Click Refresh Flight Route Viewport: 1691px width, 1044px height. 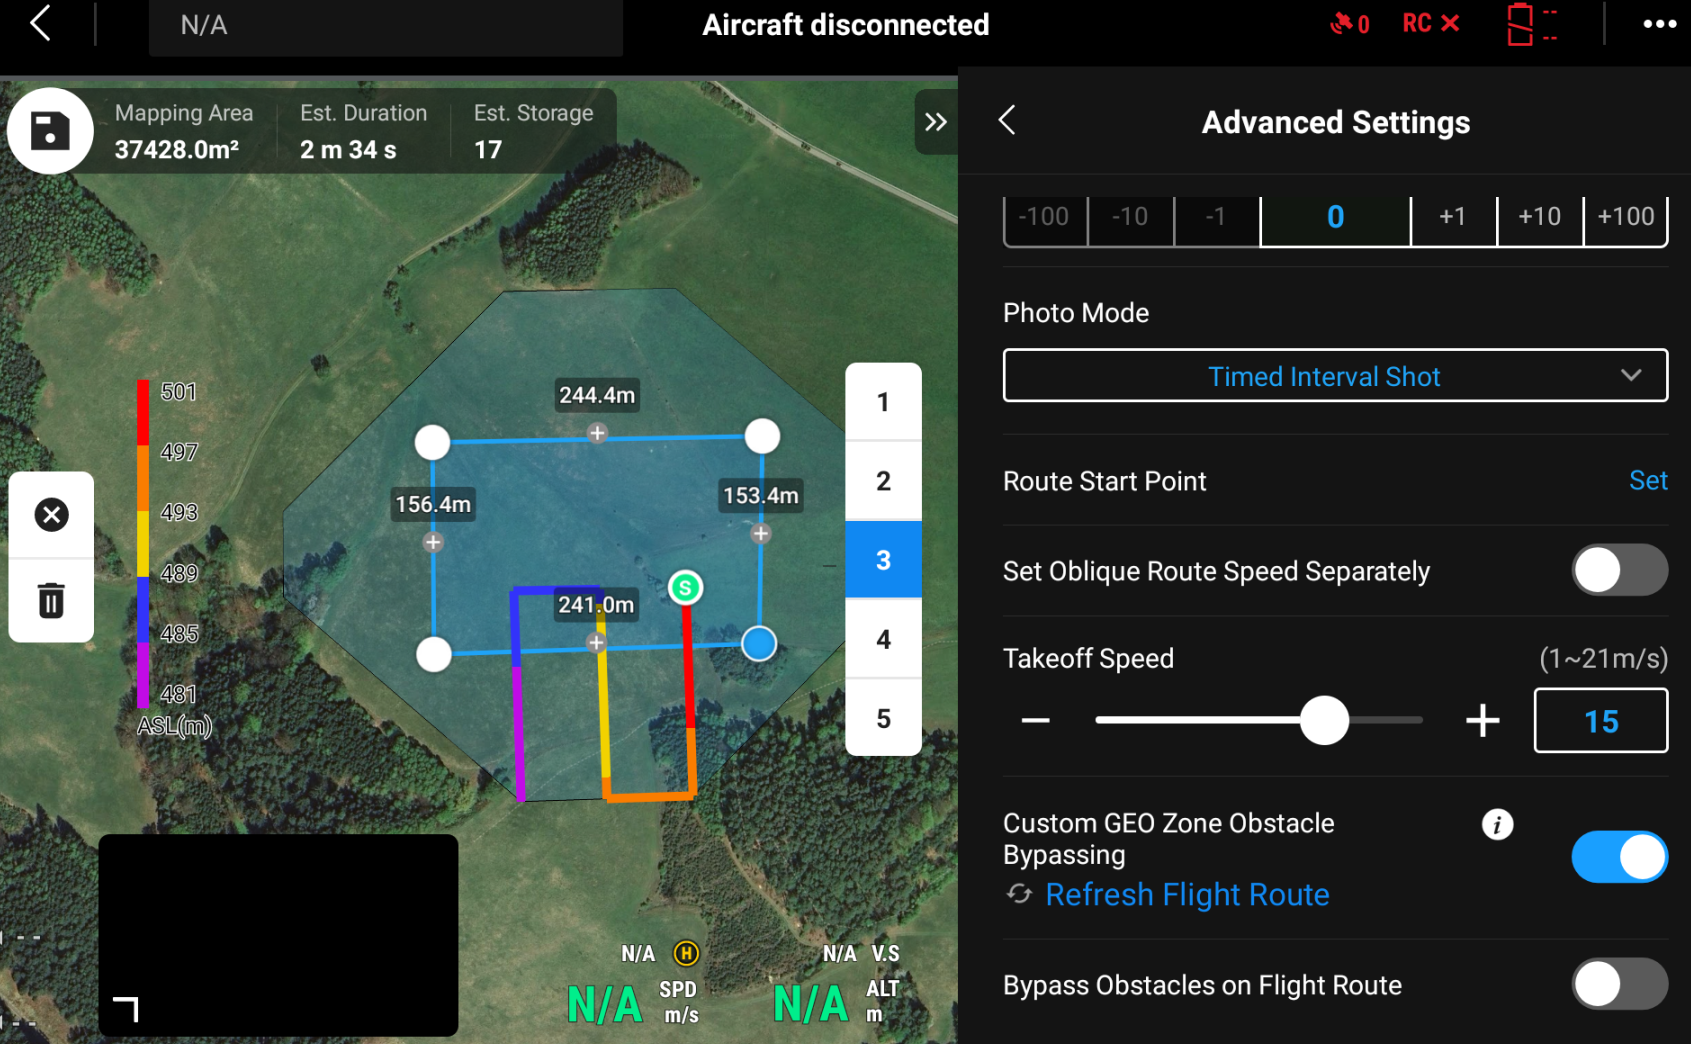click(1187, 894)
